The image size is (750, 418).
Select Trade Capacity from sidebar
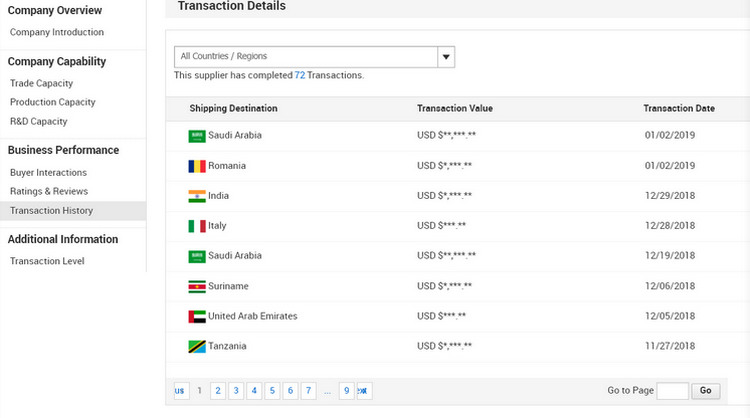(41, 83)
